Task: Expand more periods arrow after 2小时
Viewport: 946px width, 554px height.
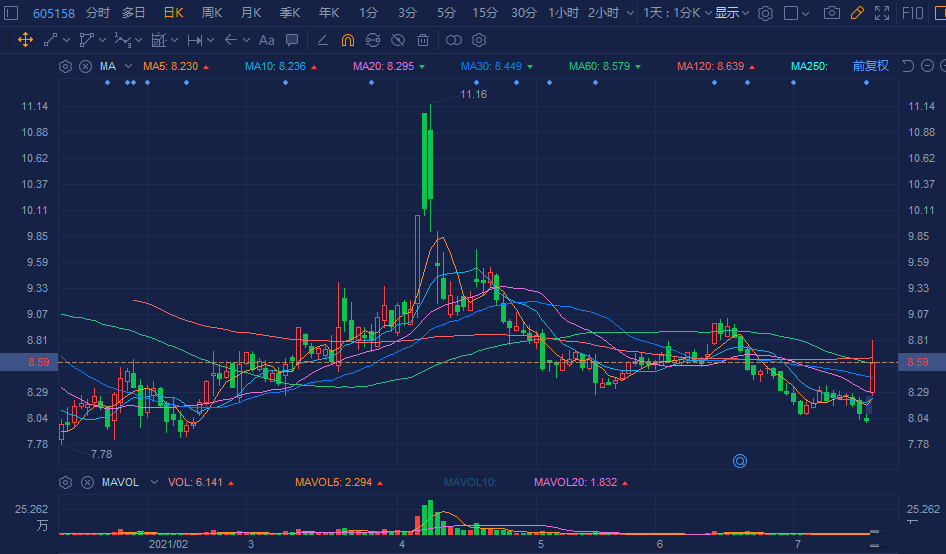Action: point(630,13)
